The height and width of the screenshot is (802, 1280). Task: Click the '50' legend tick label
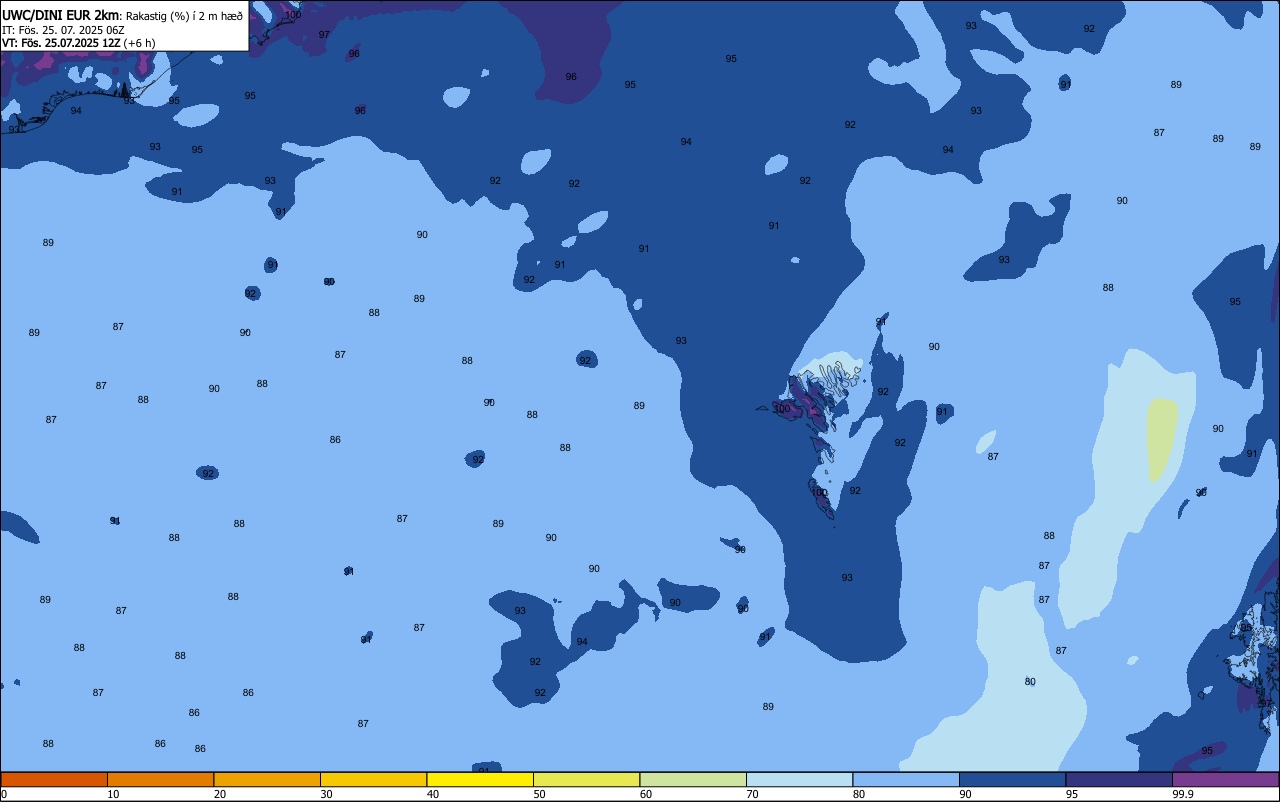539,794
